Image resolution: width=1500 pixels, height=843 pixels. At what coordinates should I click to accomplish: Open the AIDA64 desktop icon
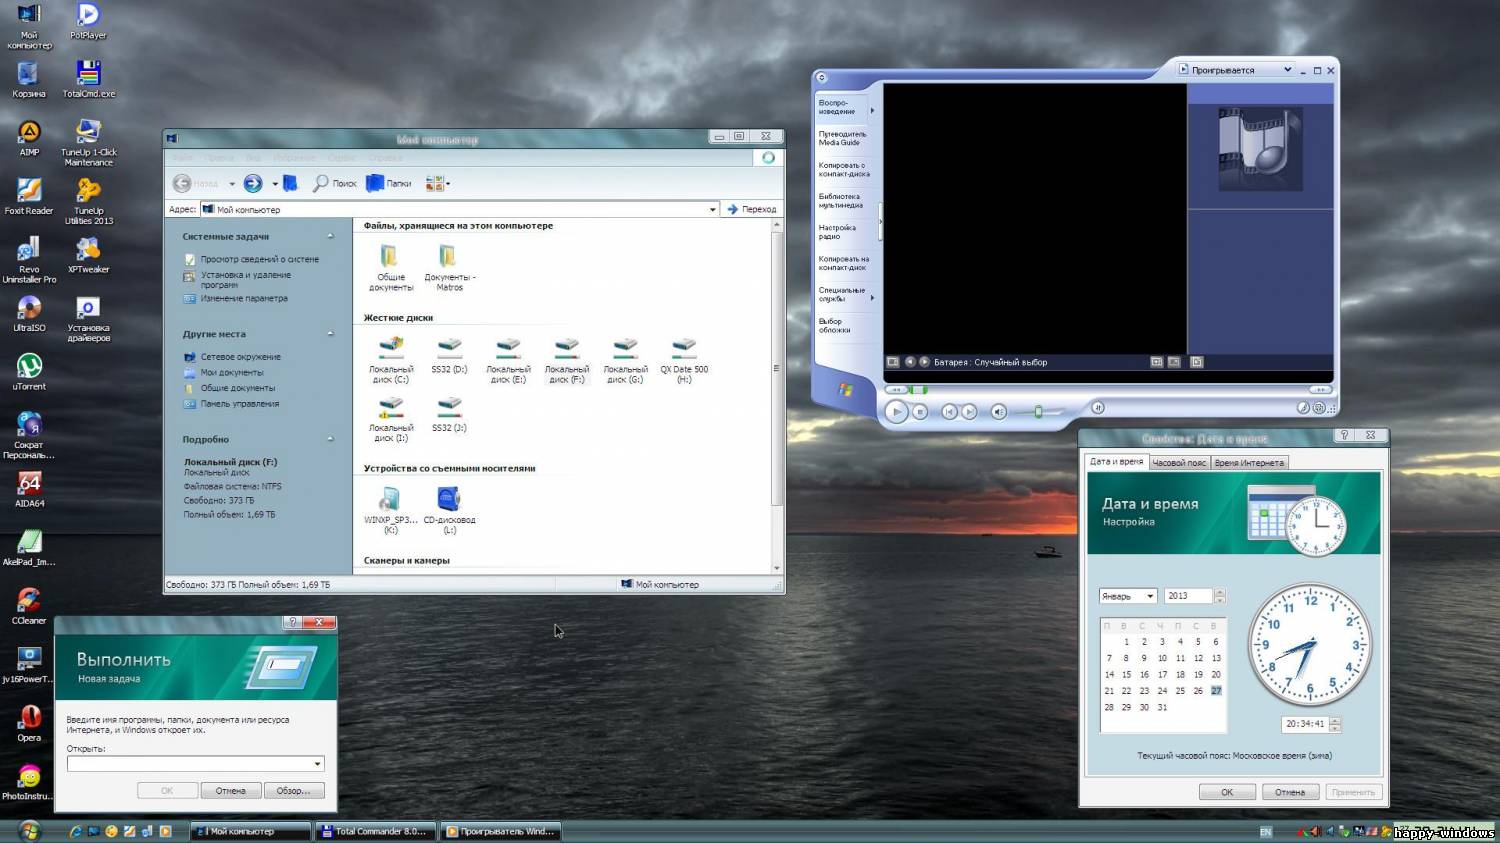(x=29, y=484)
